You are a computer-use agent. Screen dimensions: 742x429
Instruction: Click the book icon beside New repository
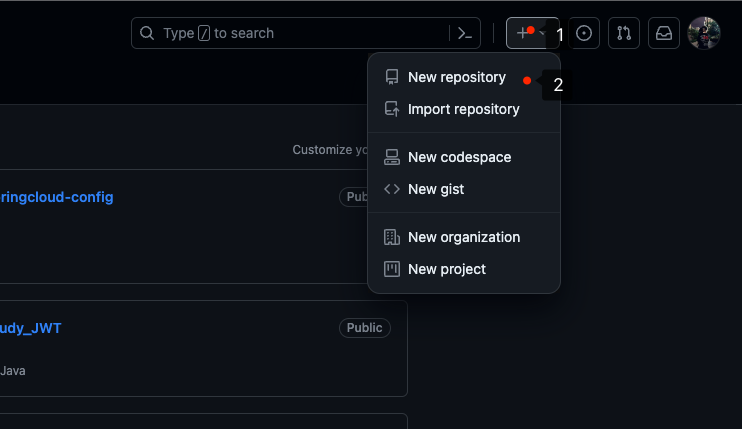click(x=392, y=77)
